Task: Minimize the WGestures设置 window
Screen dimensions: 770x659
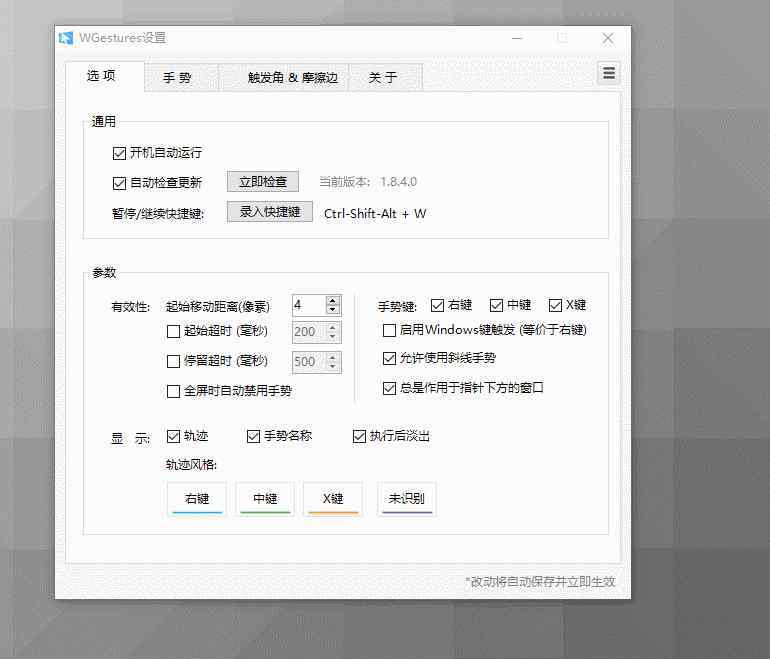Action: [517, 38]
